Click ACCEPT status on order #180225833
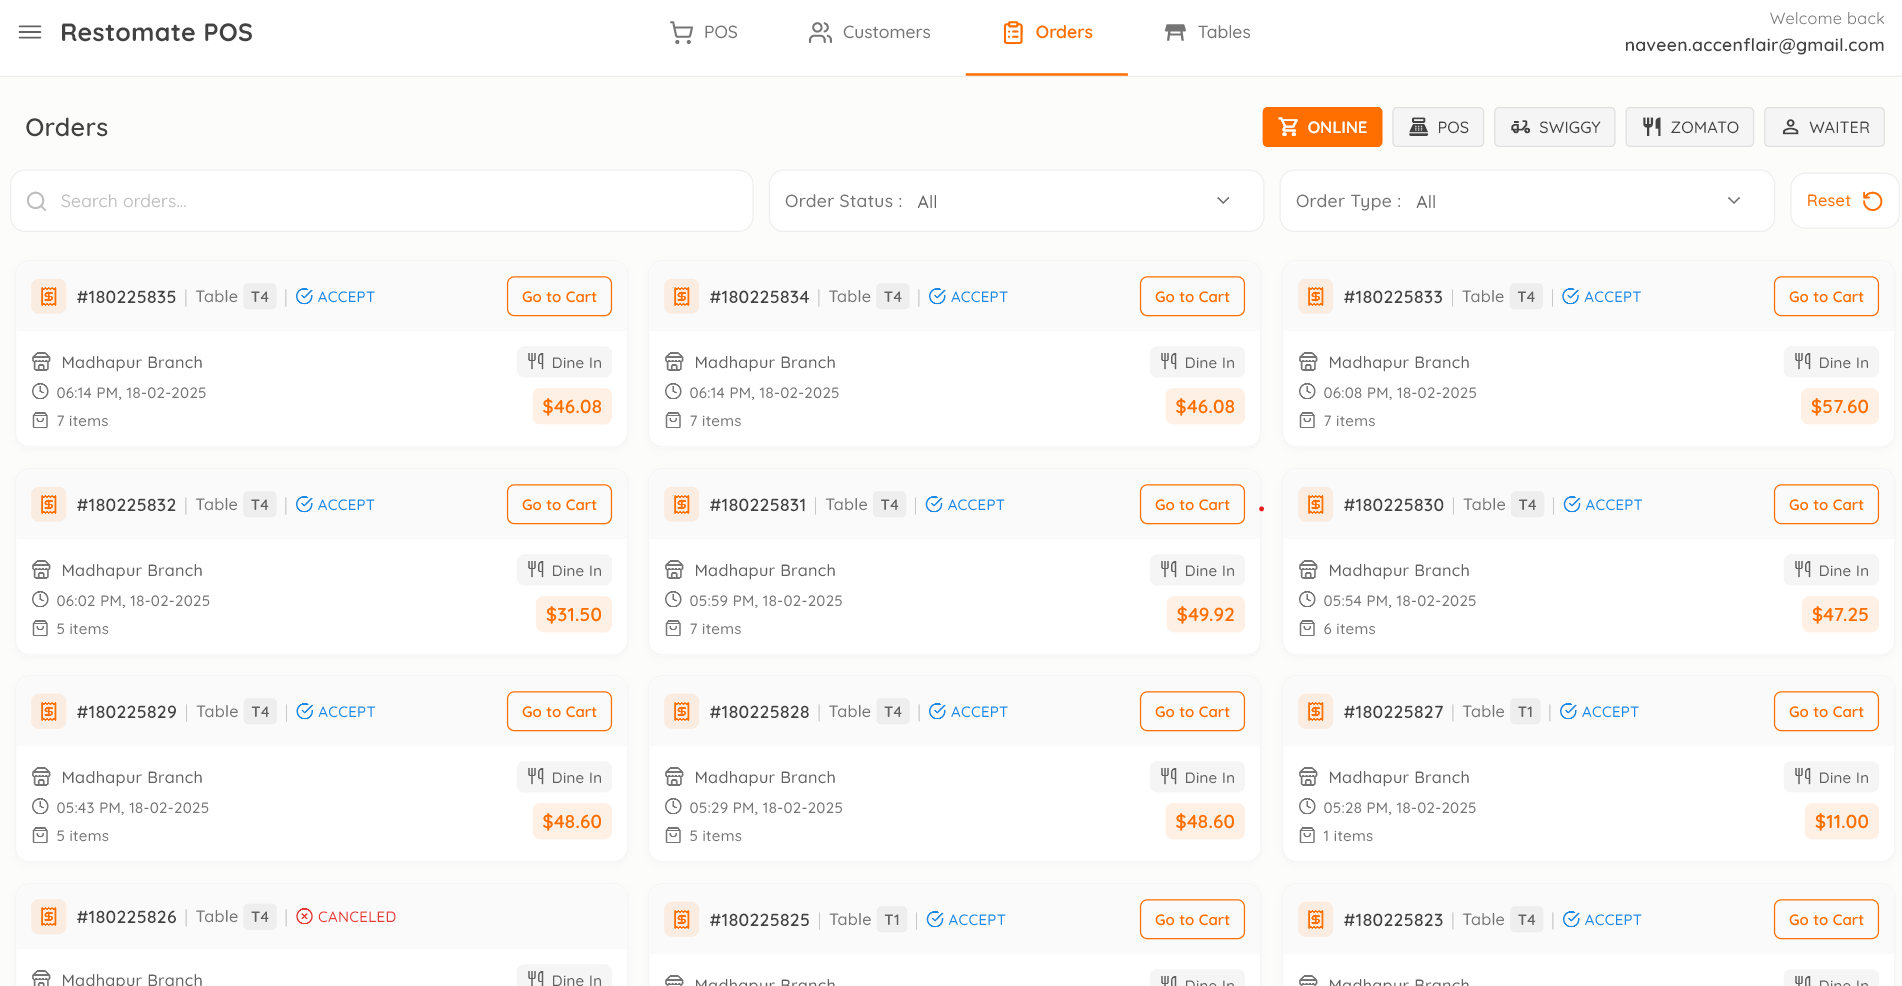 pos(1601,296)
